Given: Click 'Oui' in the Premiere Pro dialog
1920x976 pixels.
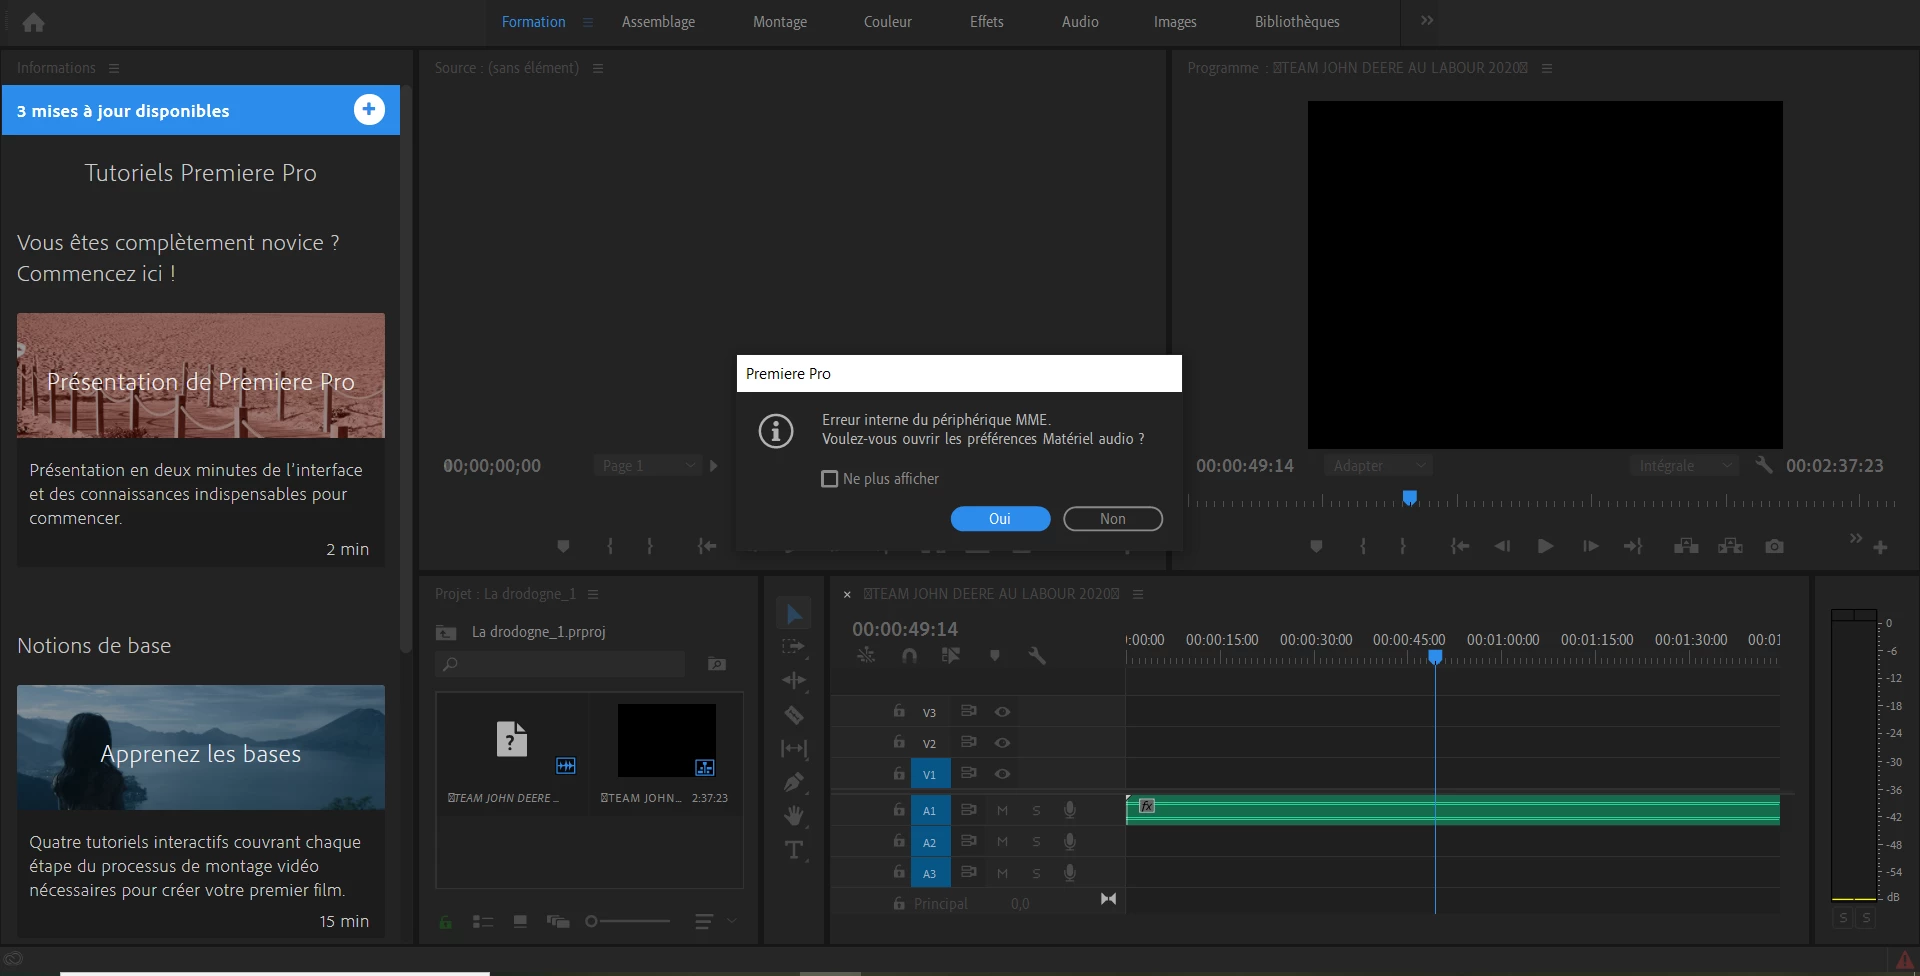Looking at the screenshot, I should point(1000,519).
